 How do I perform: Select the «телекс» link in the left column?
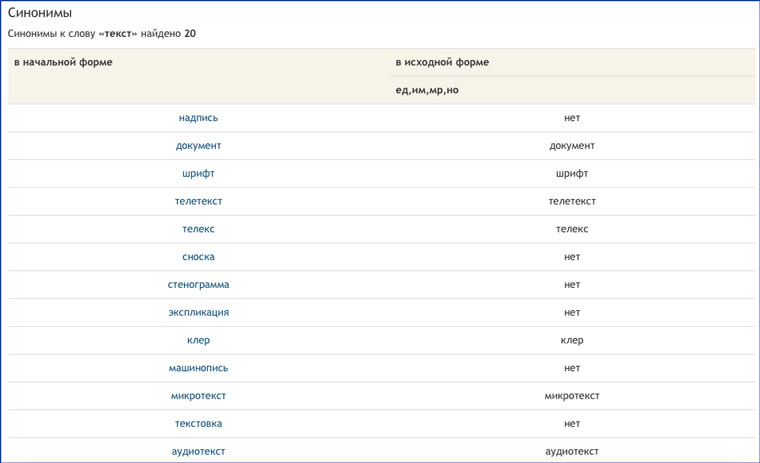pyautogui.click(x=198, y=229)
